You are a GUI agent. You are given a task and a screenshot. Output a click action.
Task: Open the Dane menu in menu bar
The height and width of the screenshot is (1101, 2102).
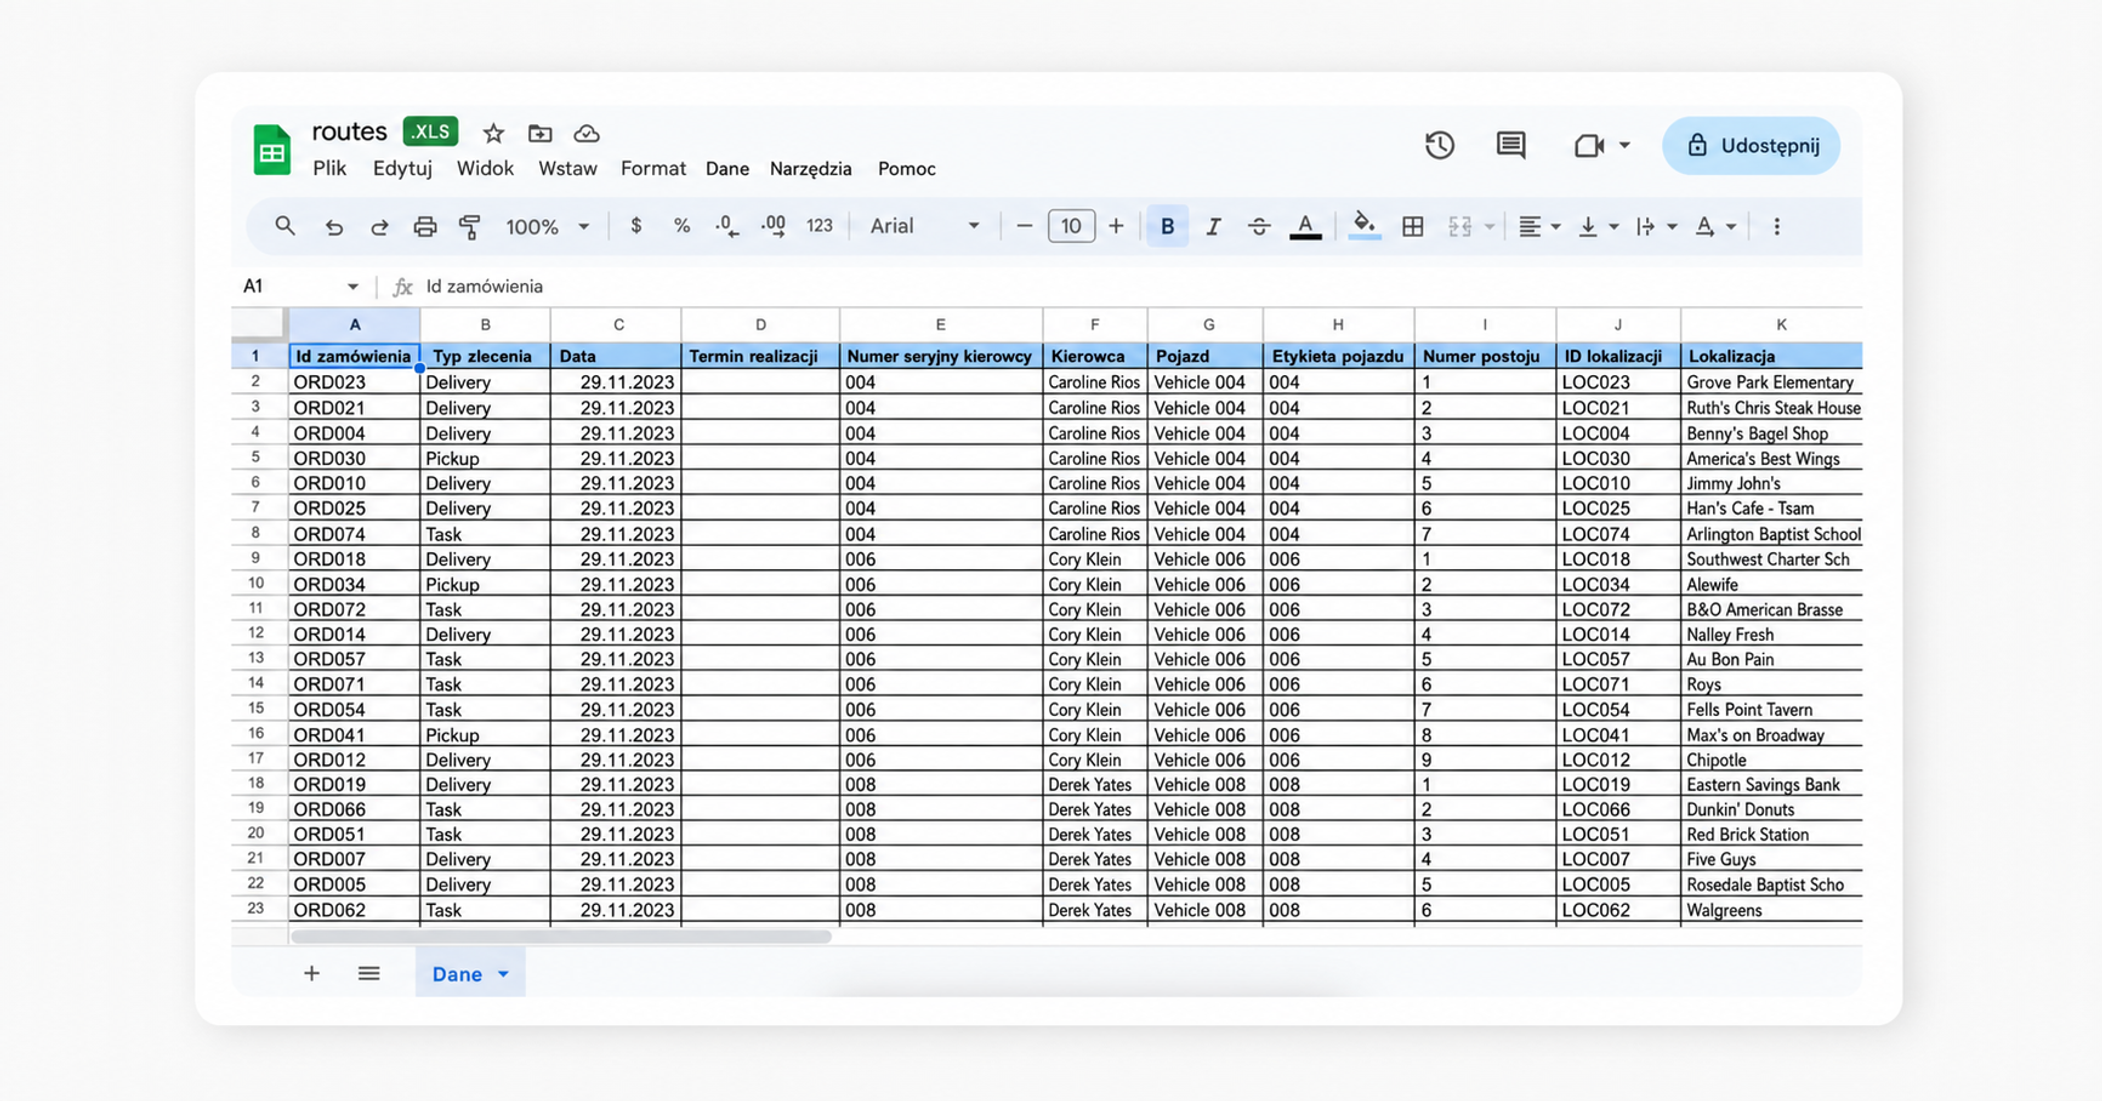pyautogui.click(x=727, y=169)
